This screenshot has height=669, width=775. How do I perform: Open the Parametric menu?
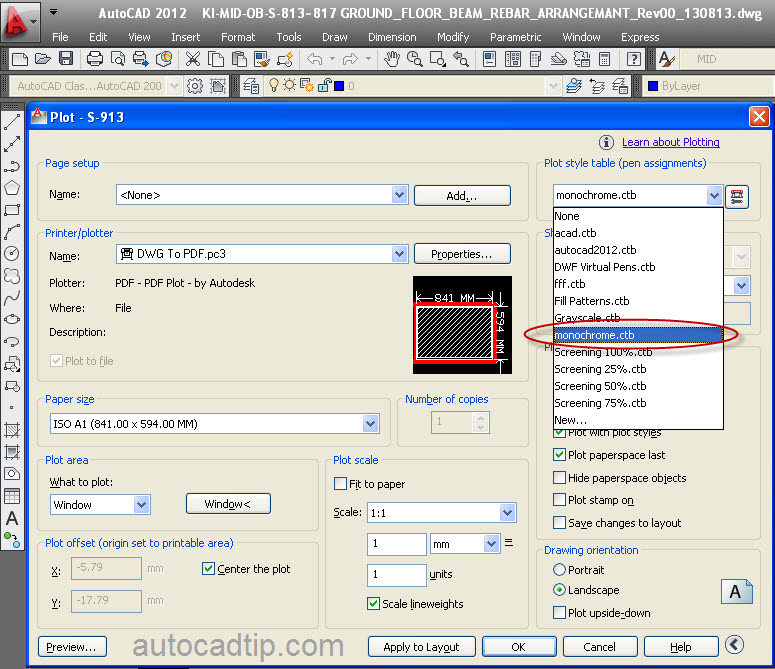[515, 37]
